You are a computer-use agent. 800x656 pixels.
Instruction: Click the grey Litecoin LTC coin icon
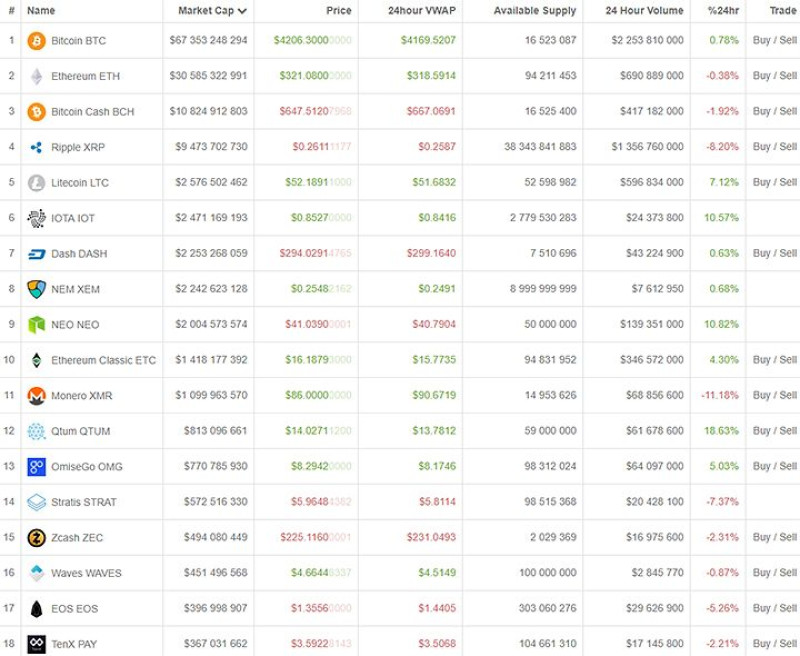[36, 183]
